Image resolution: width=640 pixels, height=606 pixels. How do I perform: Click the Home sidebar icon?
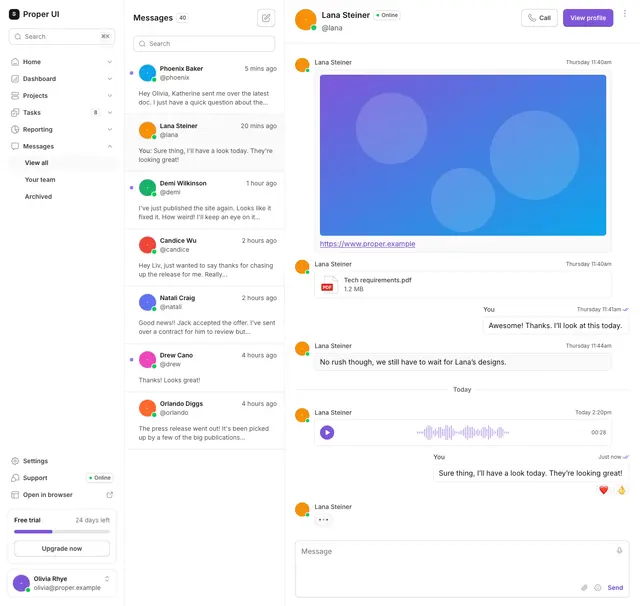15,62
